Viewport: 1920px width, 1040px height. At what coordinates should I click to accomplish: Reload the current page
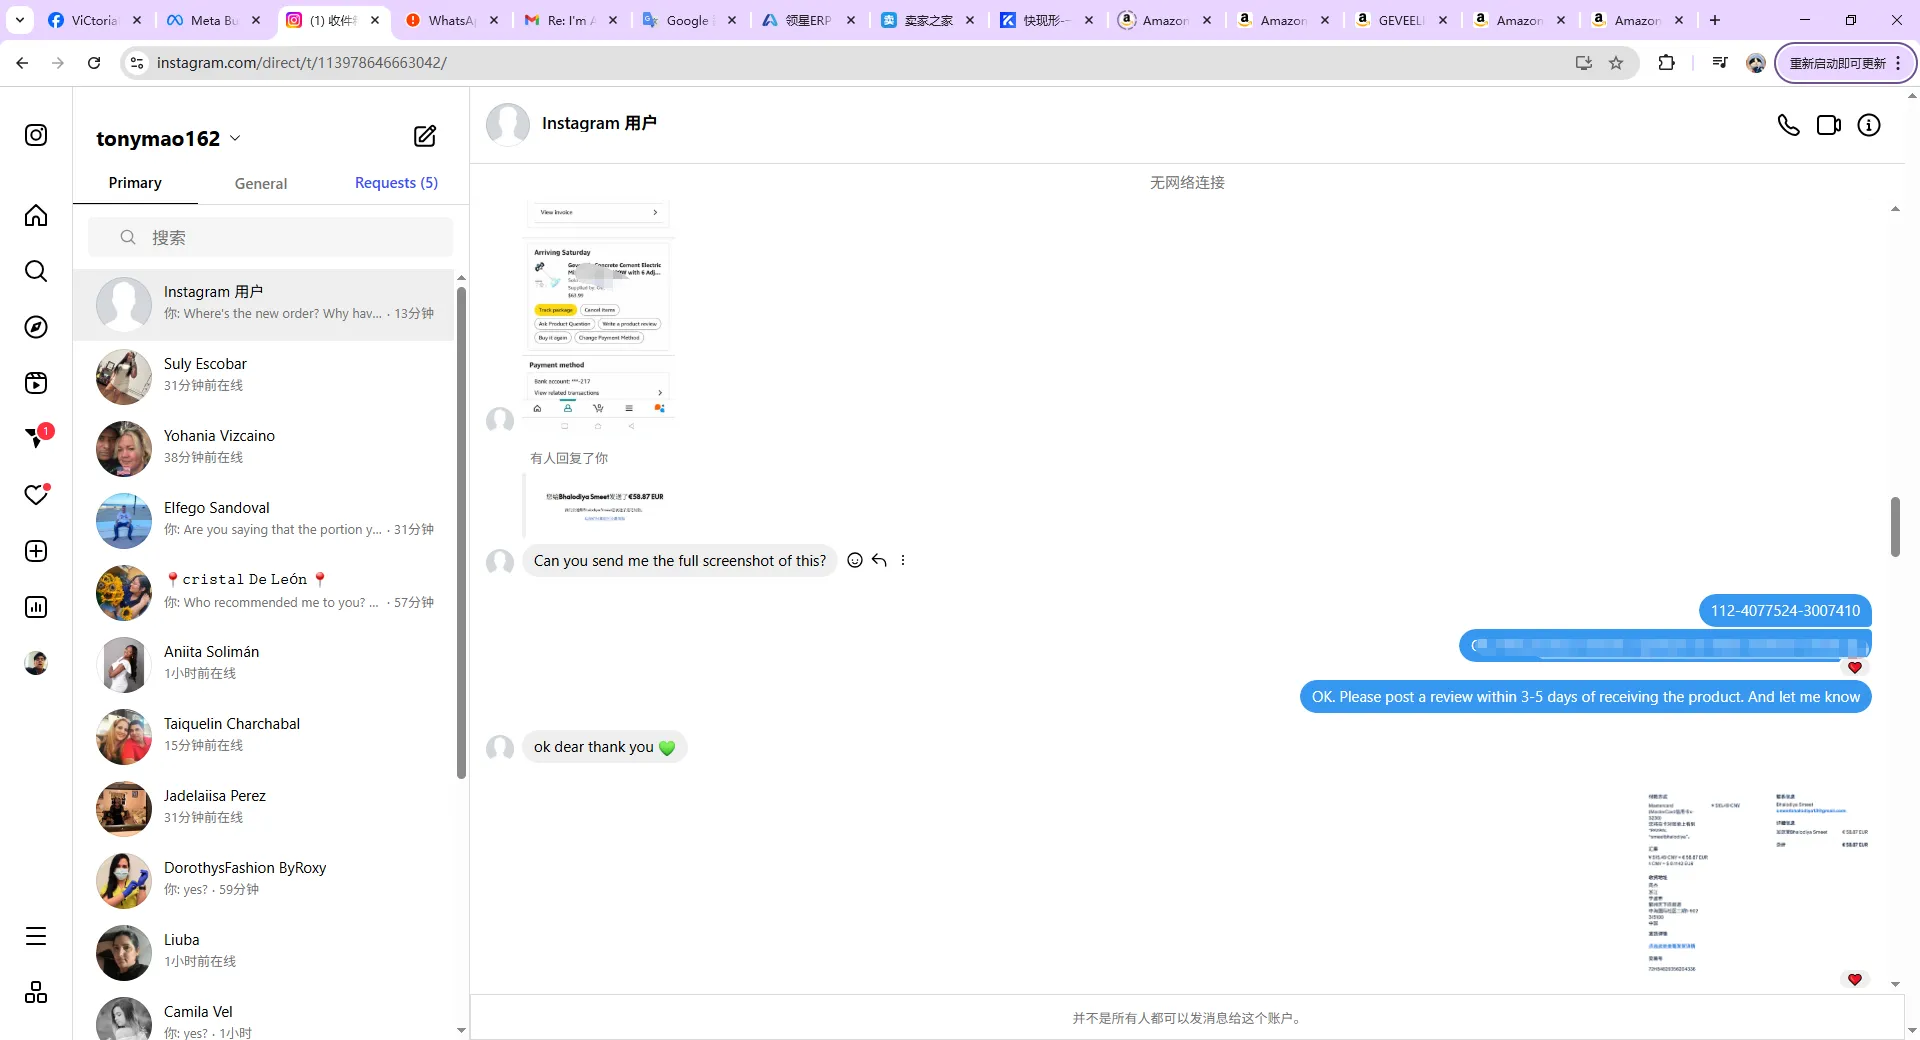coord(94,63)
